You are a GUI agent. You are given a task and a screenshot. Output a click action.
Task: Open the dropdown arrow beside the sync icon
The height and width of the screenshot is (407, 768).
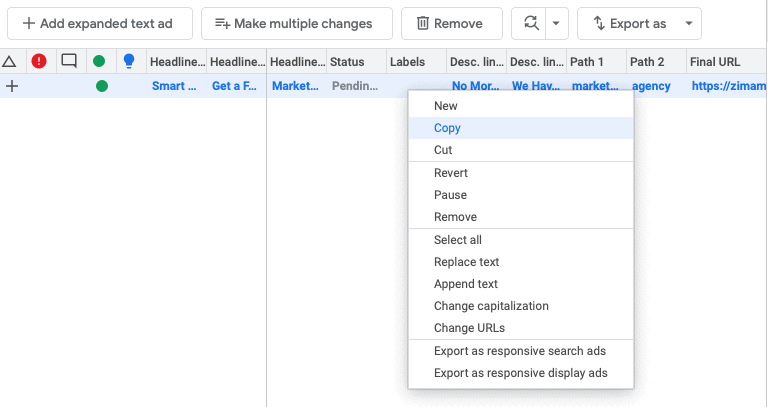click(x=558, y=23)
